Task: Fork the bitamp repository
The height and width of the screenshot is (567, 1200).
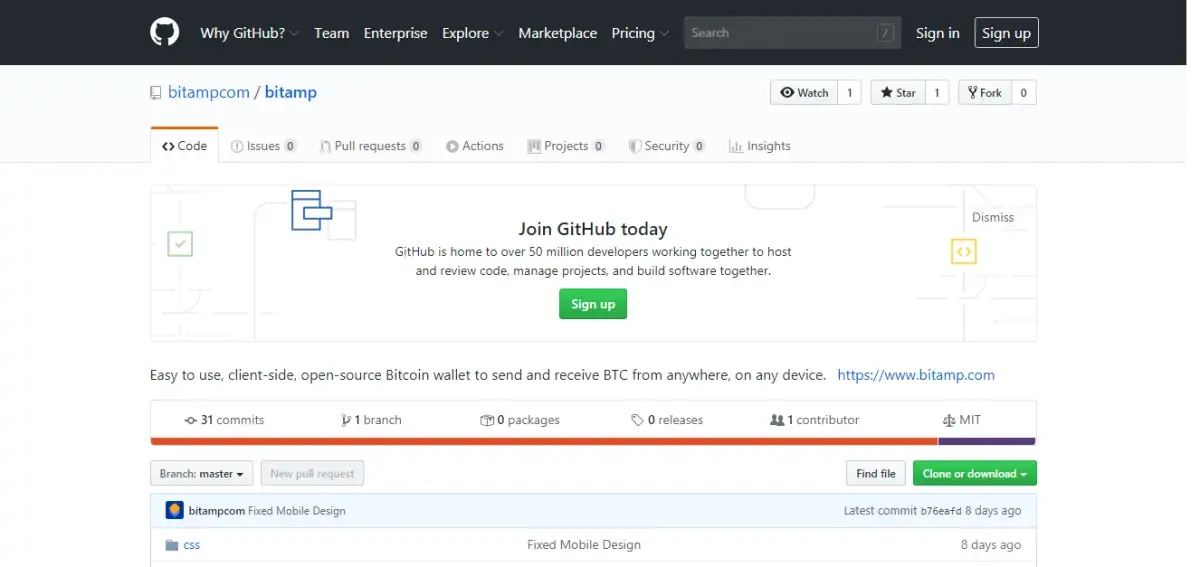Action: coord(984,92)
